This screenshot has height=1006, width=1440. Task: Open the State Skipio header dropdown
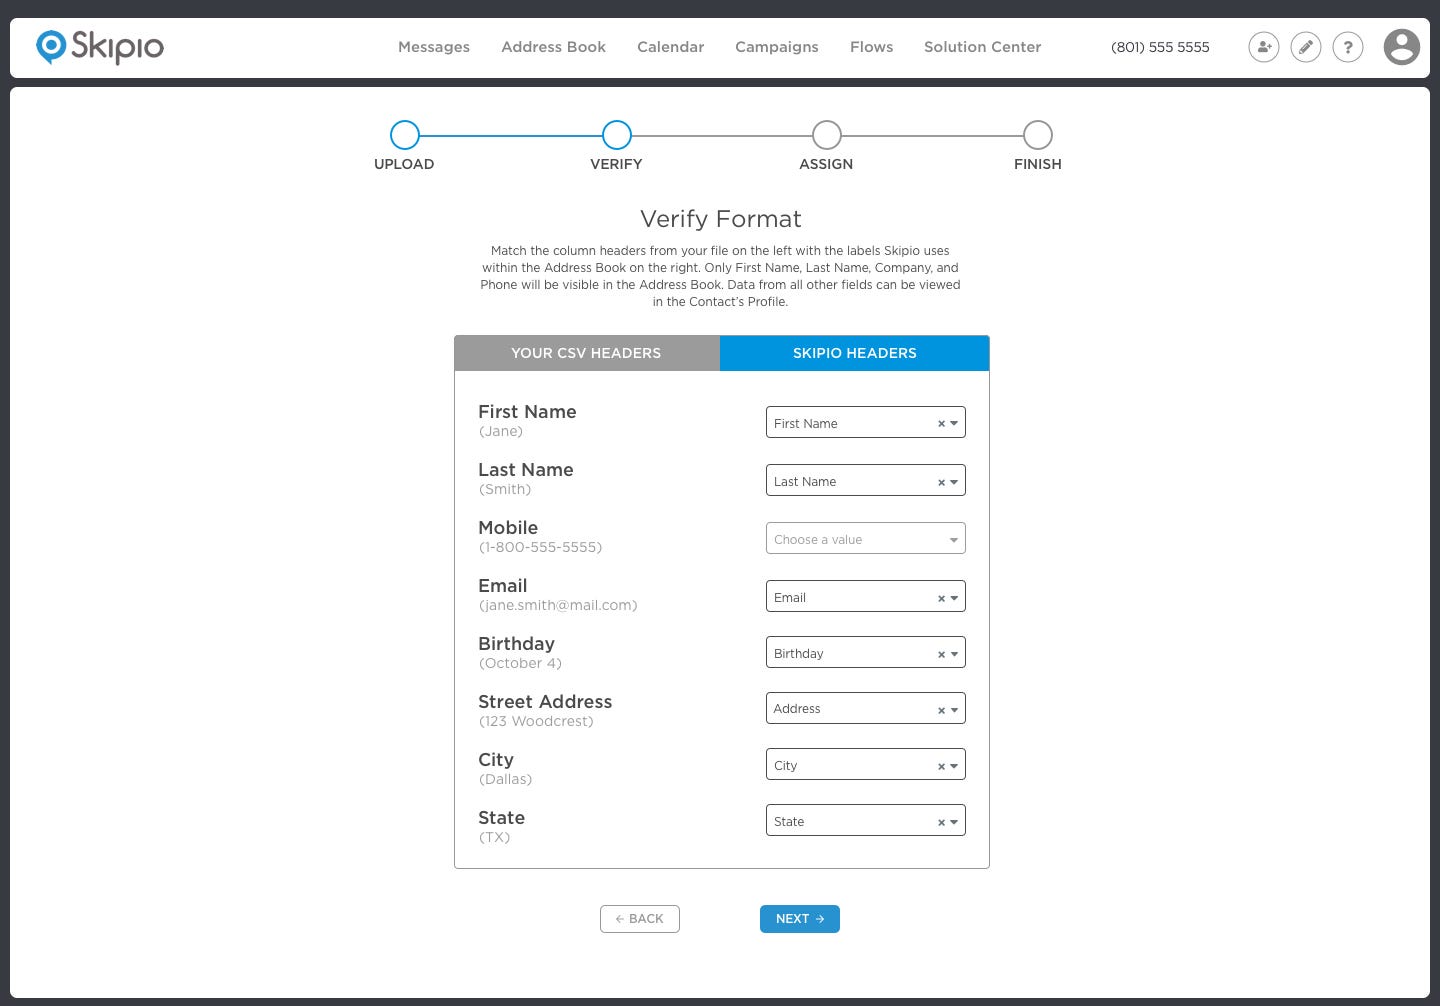[866, 821]
